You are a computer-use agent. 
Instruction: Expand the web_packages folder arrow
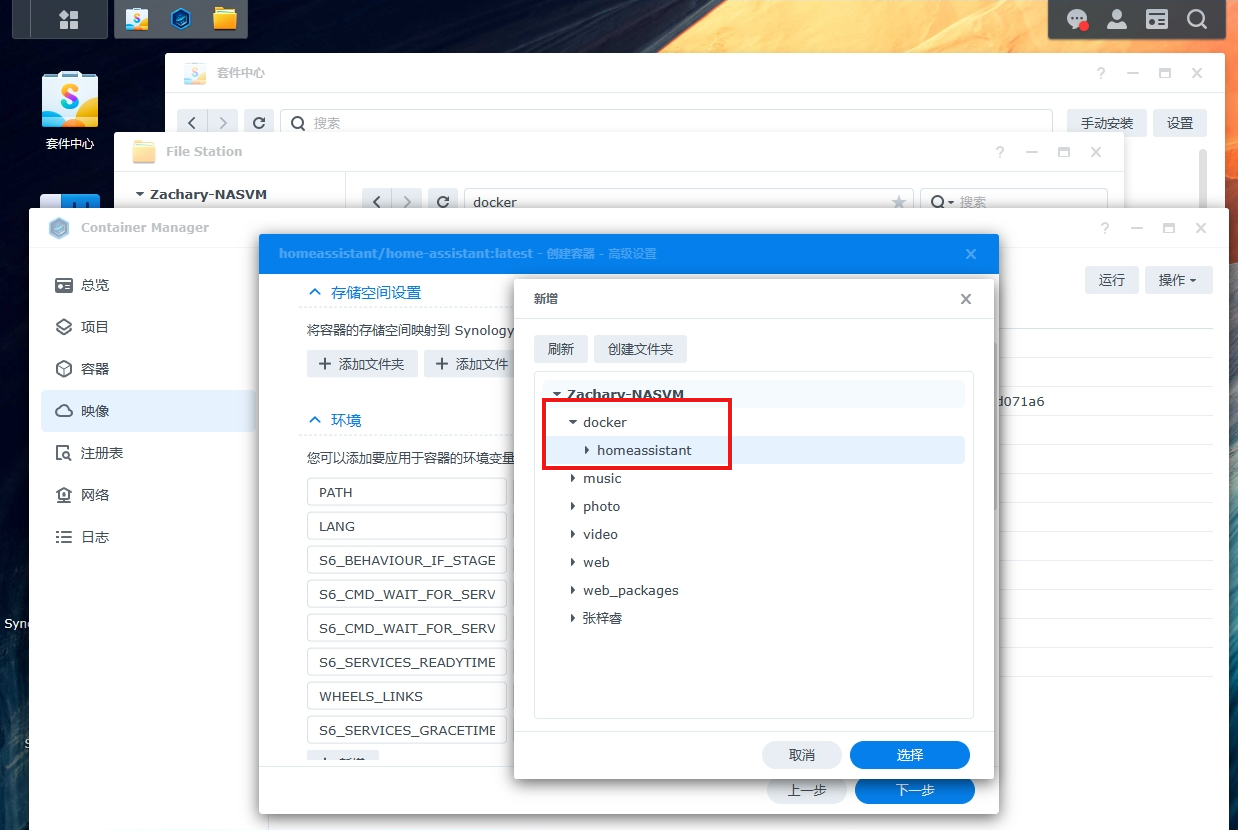[573, 590]
